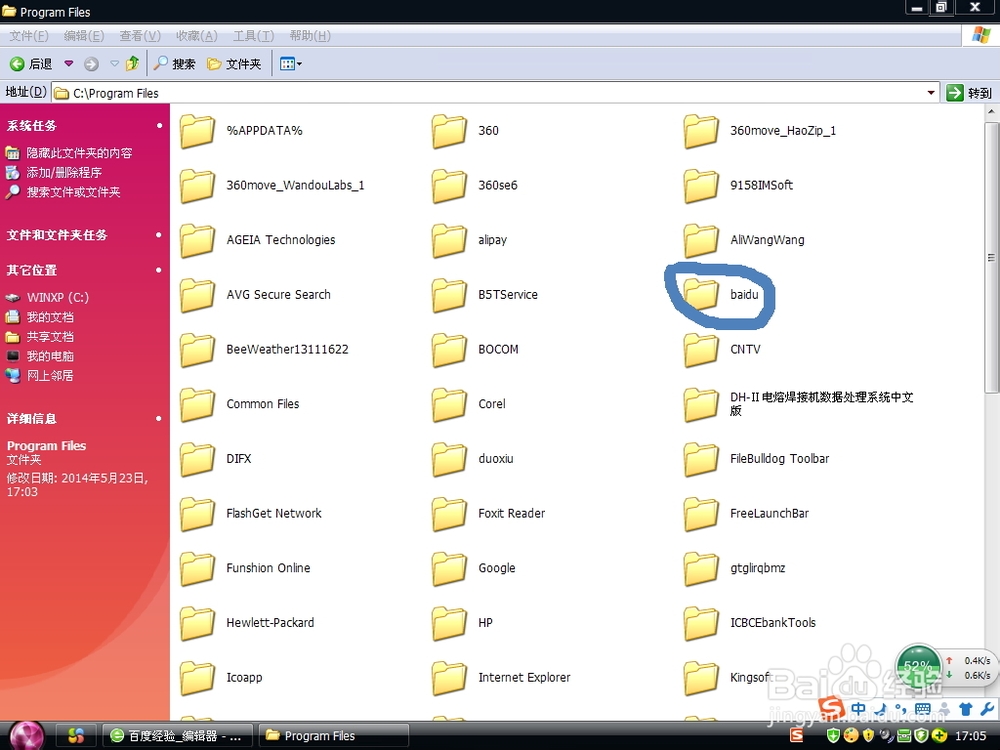Screen dimensions: 1000x750
Task: Select the 360 folder icon
Action: [449, 131]
